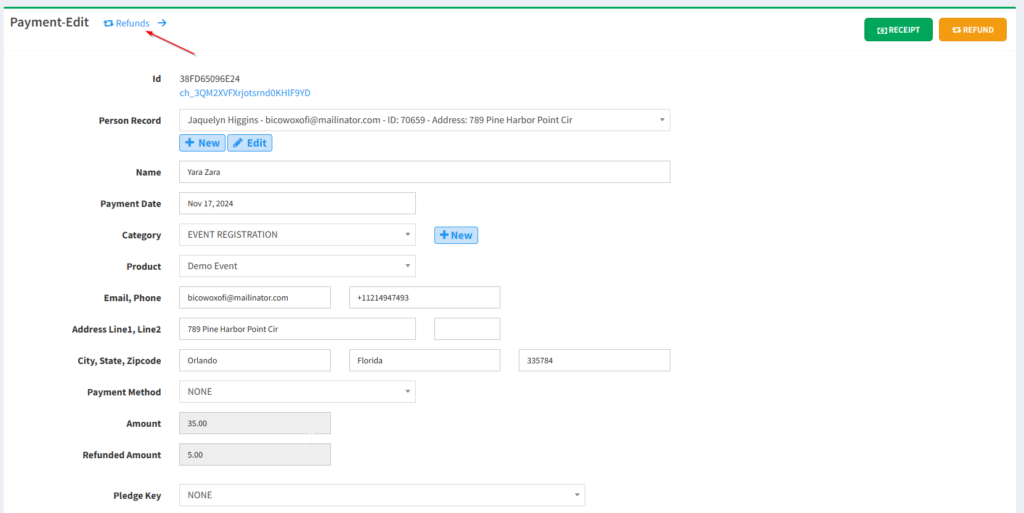Click into the Name field
Screen dimensions: 1024x513
[x=424, y=172]
